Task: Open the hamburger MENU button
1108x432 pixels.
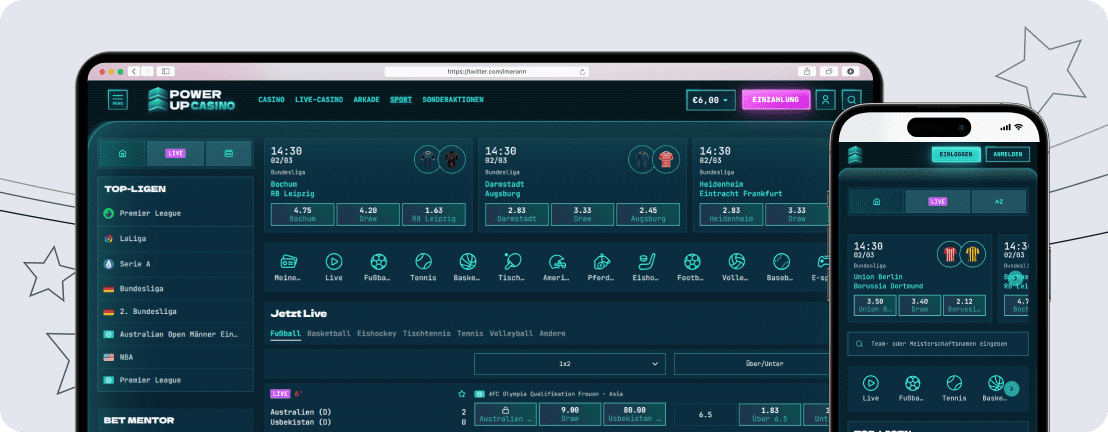Action: pyautogui.click(x=118, y=100)
